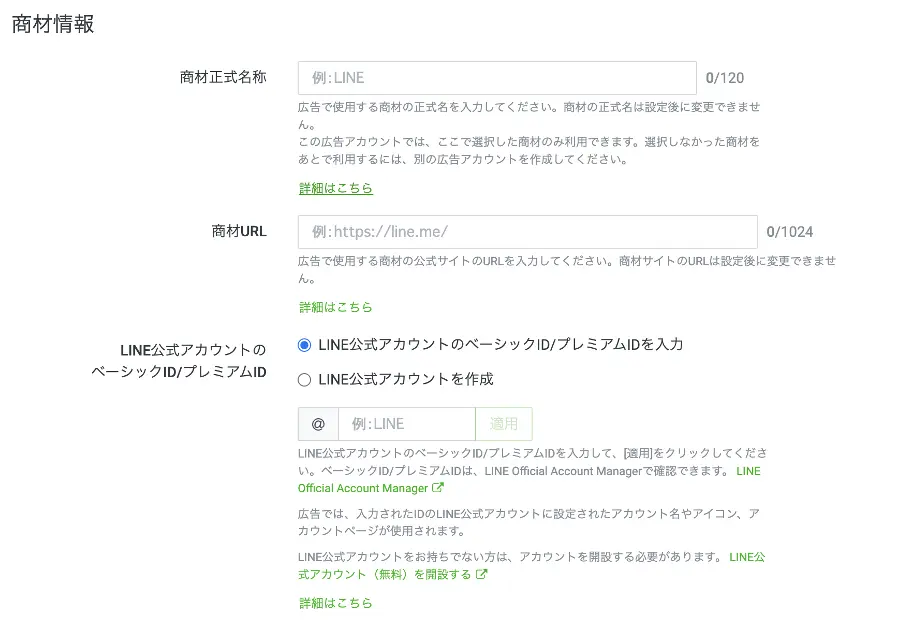
Task: Open the bottom 詳細はこちら link
Action: pos(336,603)
